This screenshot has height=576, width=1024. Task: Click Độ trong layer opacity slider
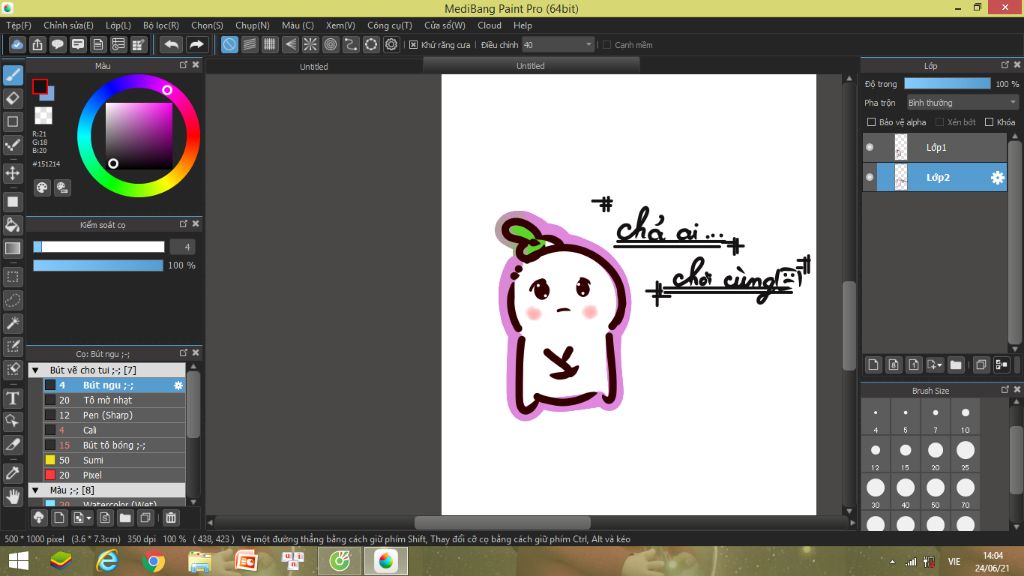(x=947, y=84)
